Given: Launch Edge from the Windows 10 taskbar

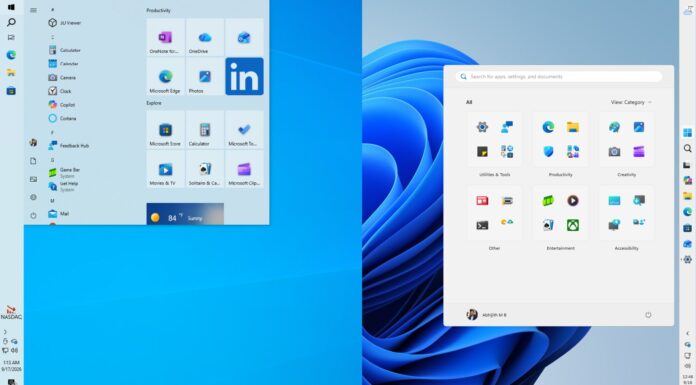Looking at the screenshot, I should tap(12, 55).
